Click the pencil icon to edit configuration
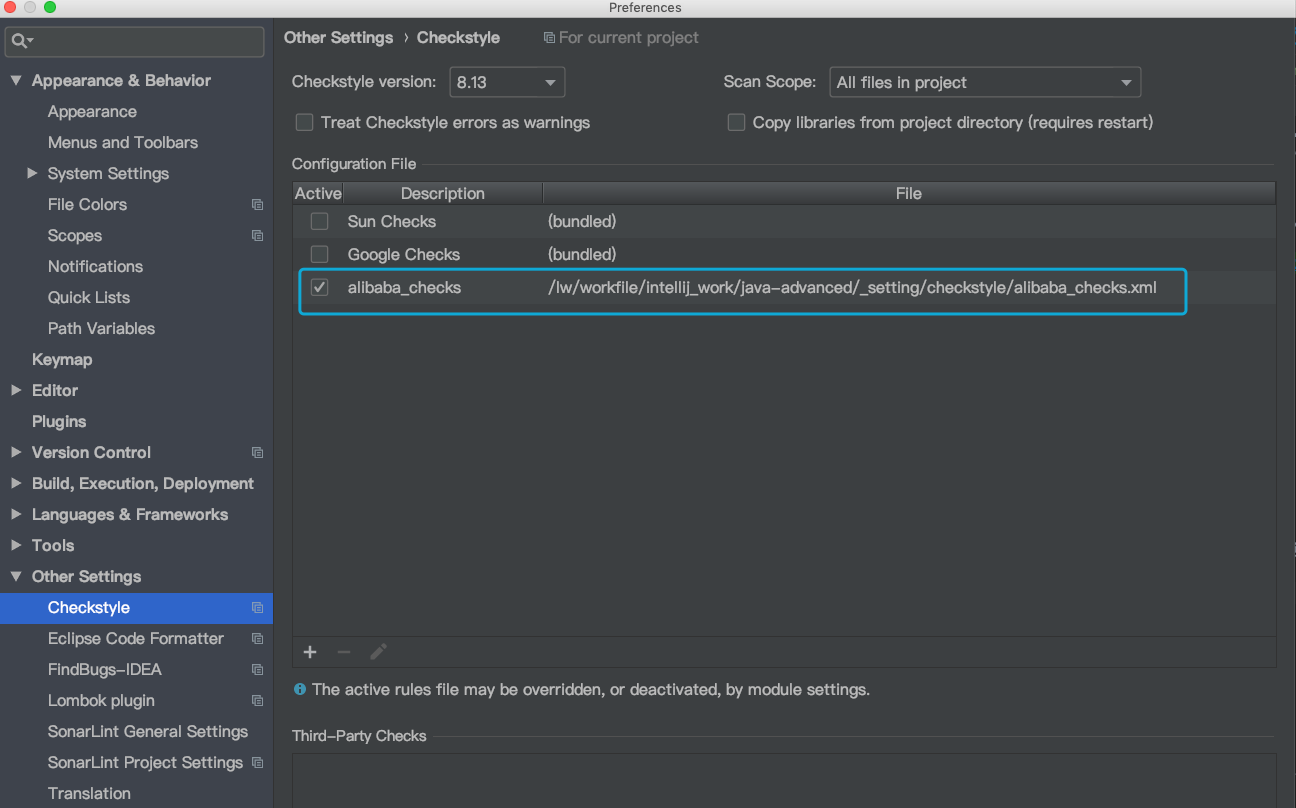 378,652
